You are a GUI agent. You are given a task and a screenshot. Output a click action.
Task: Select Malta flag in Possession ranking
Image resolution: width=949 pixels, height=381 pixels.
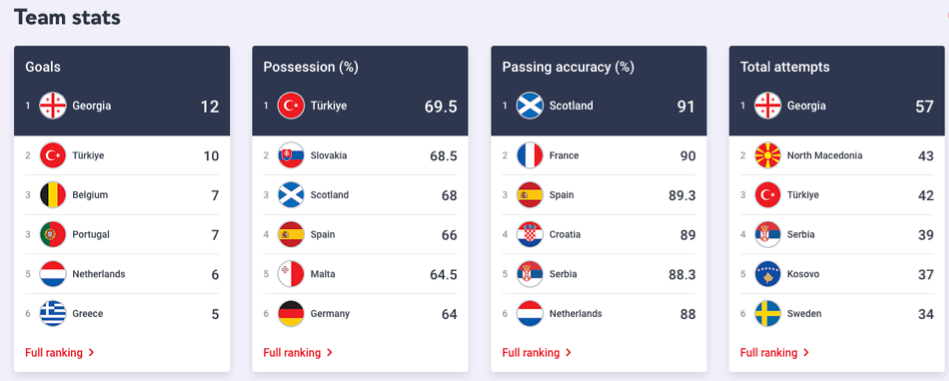tap(291, 274)
